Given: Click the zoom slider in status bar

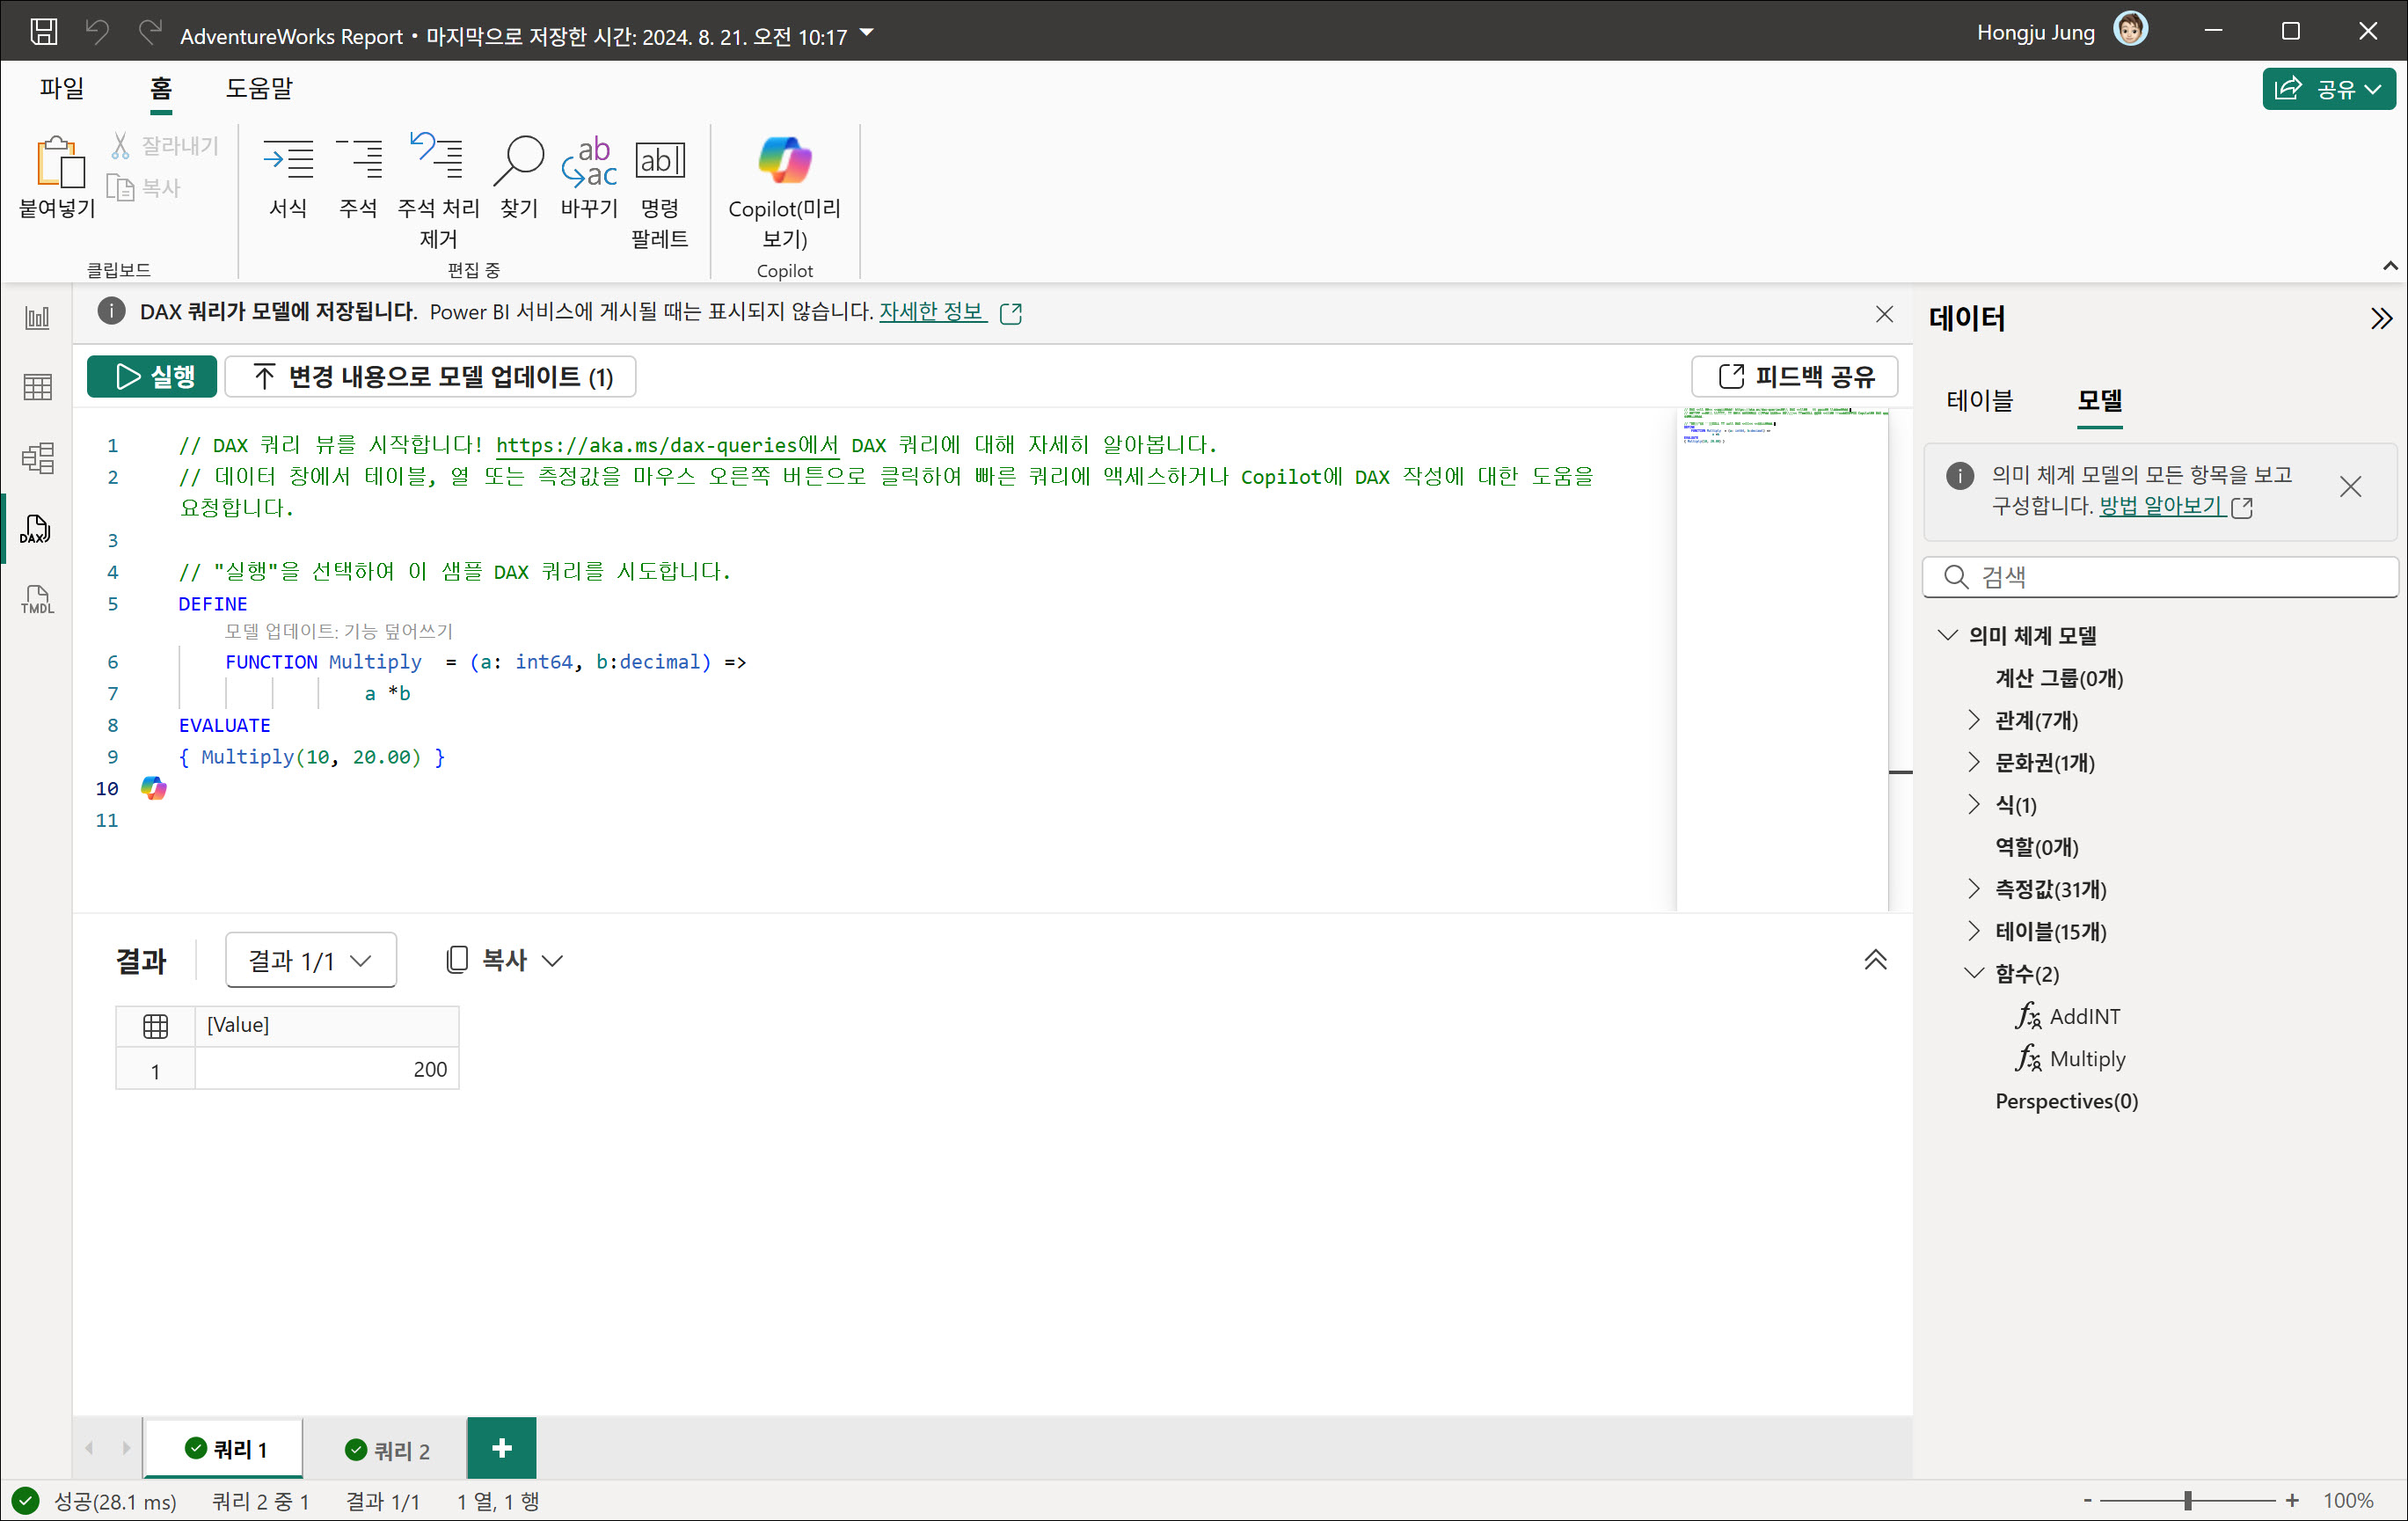Looking at the screenshot, I should click(2187, 1500).
